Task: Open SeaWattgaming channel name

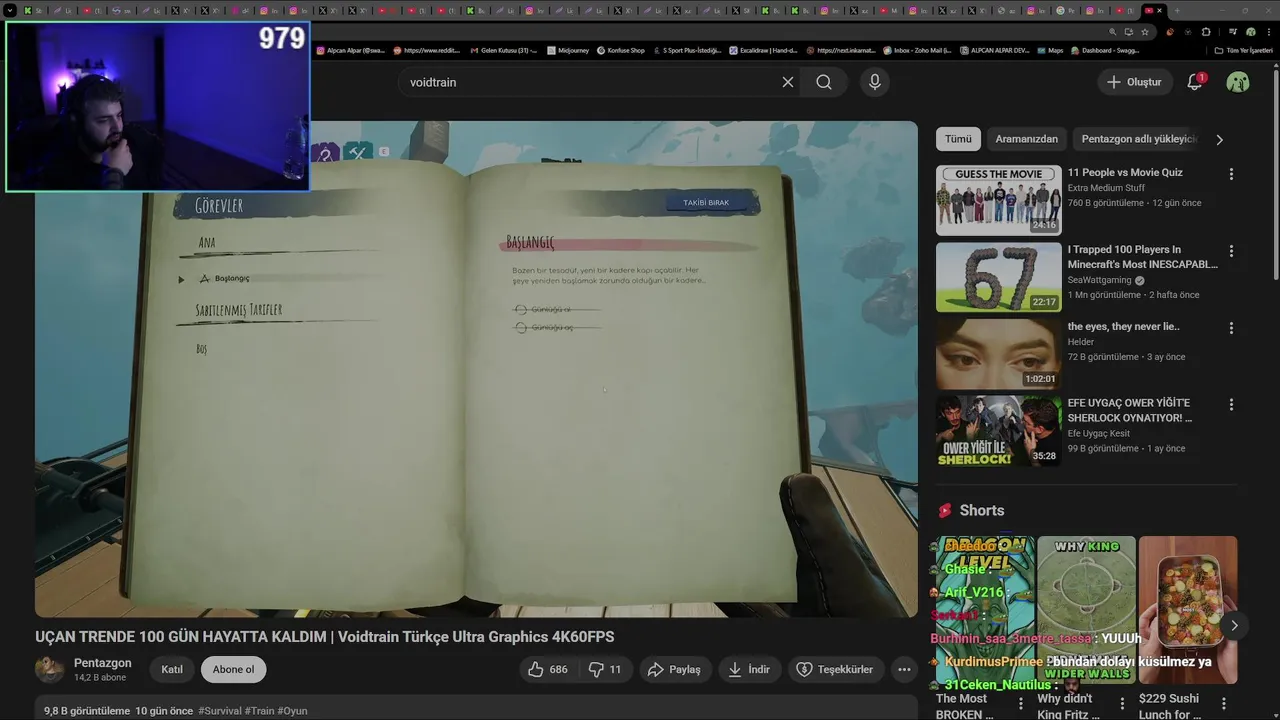Action: pyautogui.click(x=1101, y=280)
